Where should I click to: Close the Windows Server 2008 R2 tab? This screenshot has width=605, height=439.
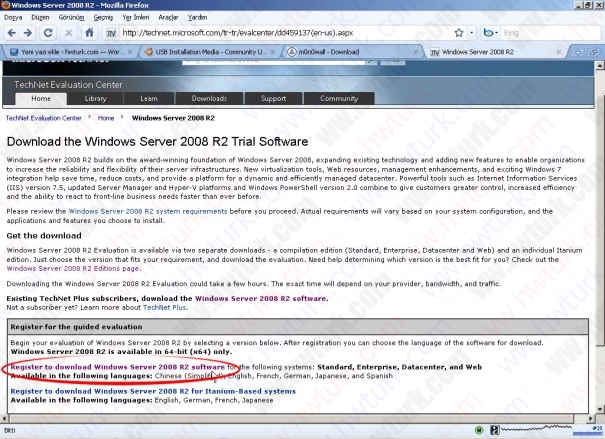(x=558, y=52)
